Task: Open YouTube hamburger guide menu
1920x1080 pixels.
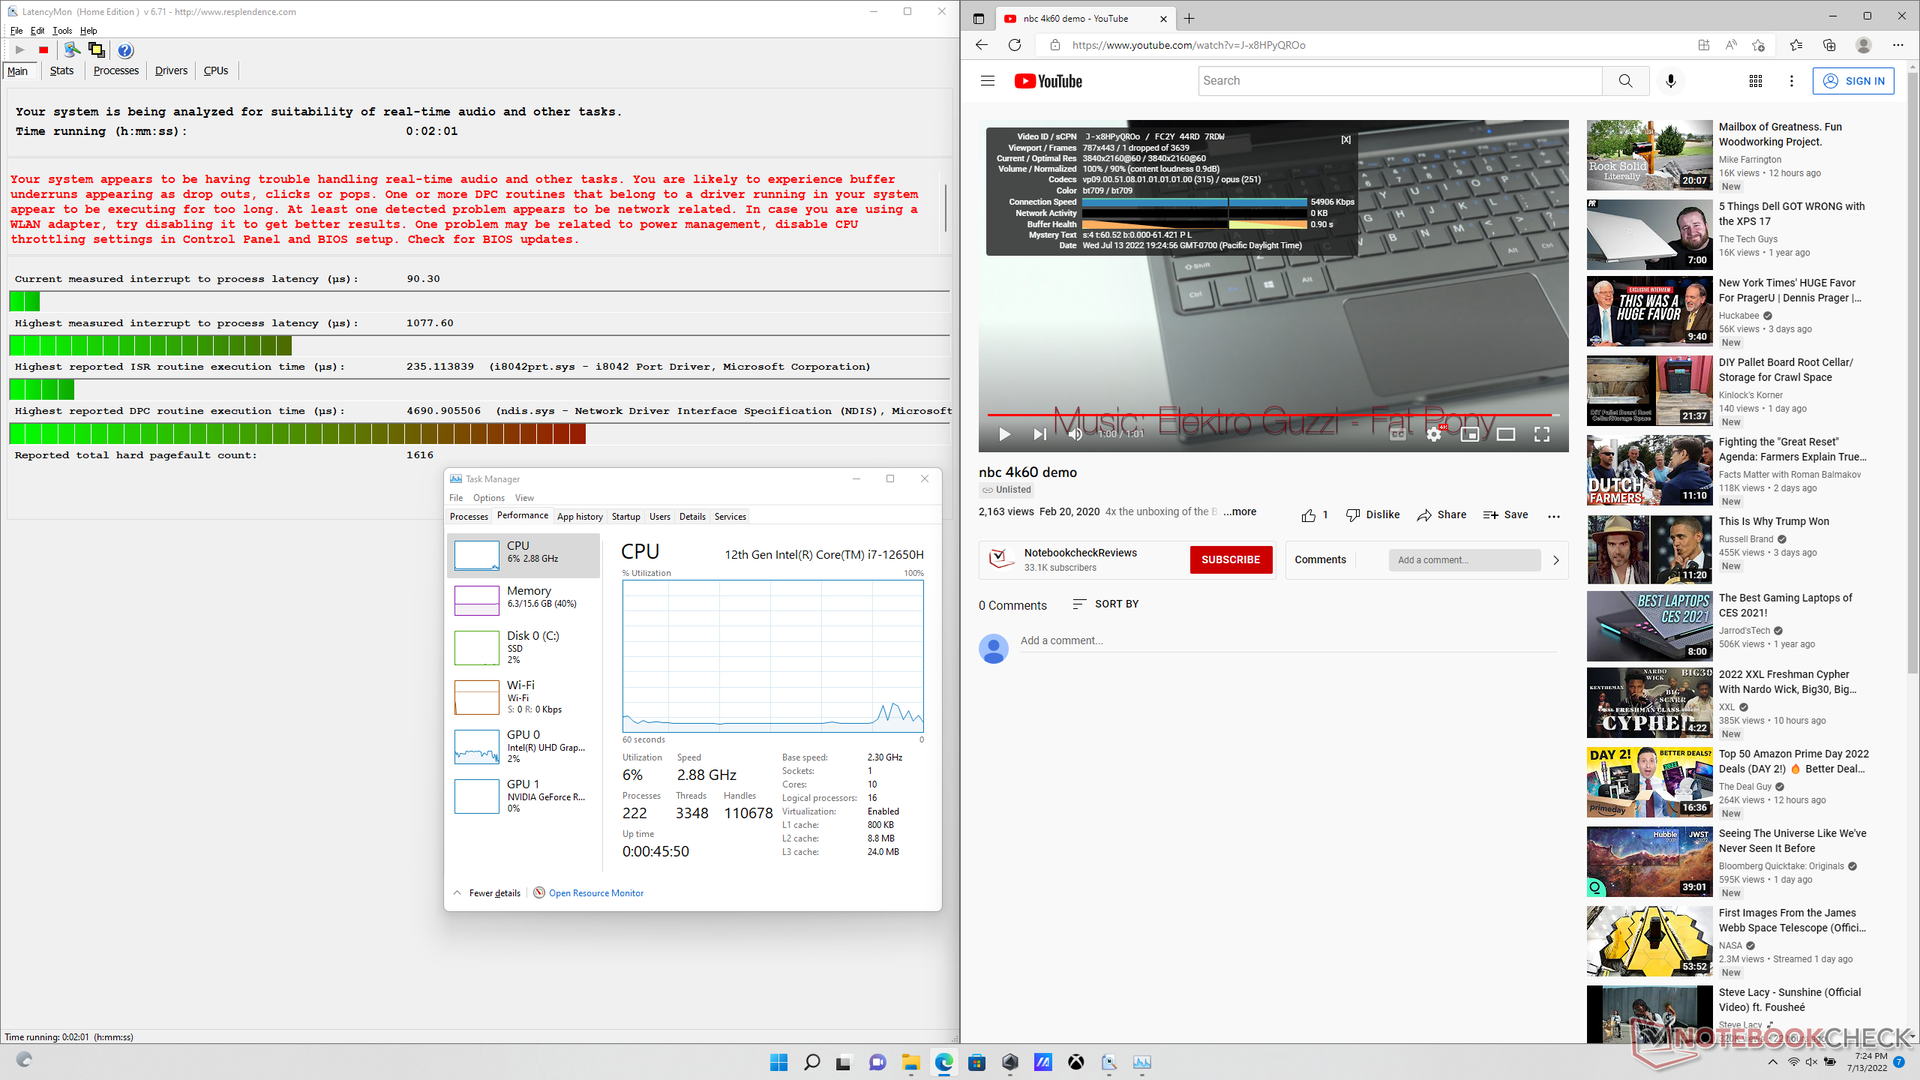Action: point(988,81)
